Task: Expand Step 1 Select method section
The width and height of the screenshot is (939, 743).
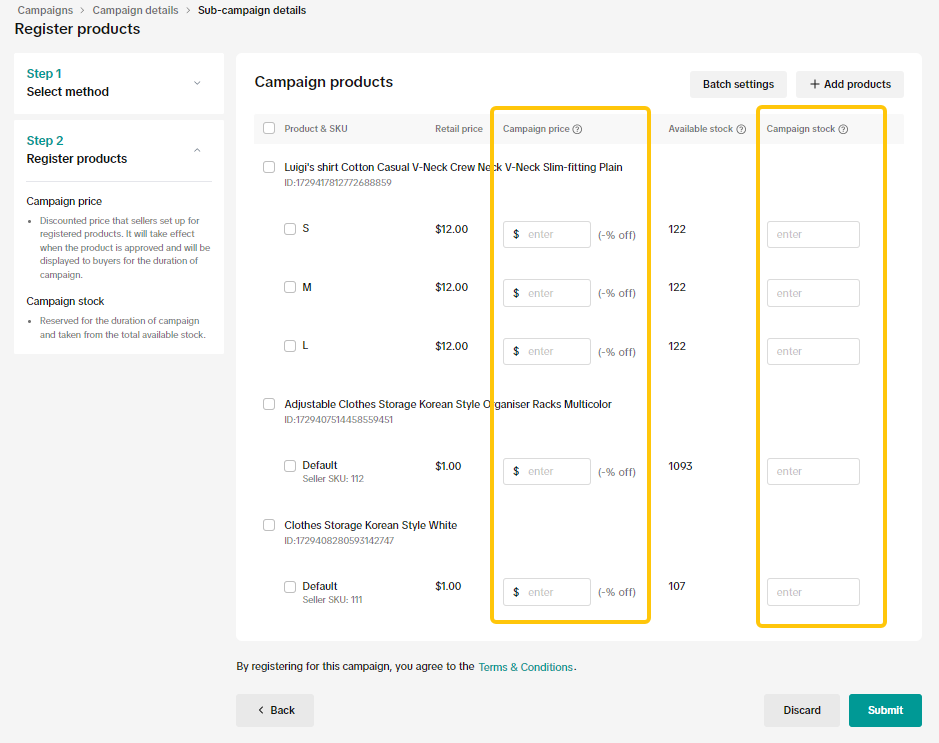Action: click(x=197, y=83)
